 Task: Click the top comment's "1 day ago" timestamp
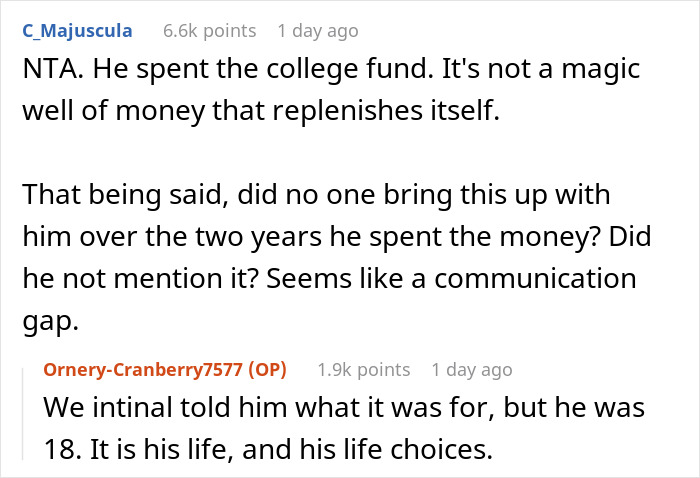pyautogui.click(x=317, y=31)
